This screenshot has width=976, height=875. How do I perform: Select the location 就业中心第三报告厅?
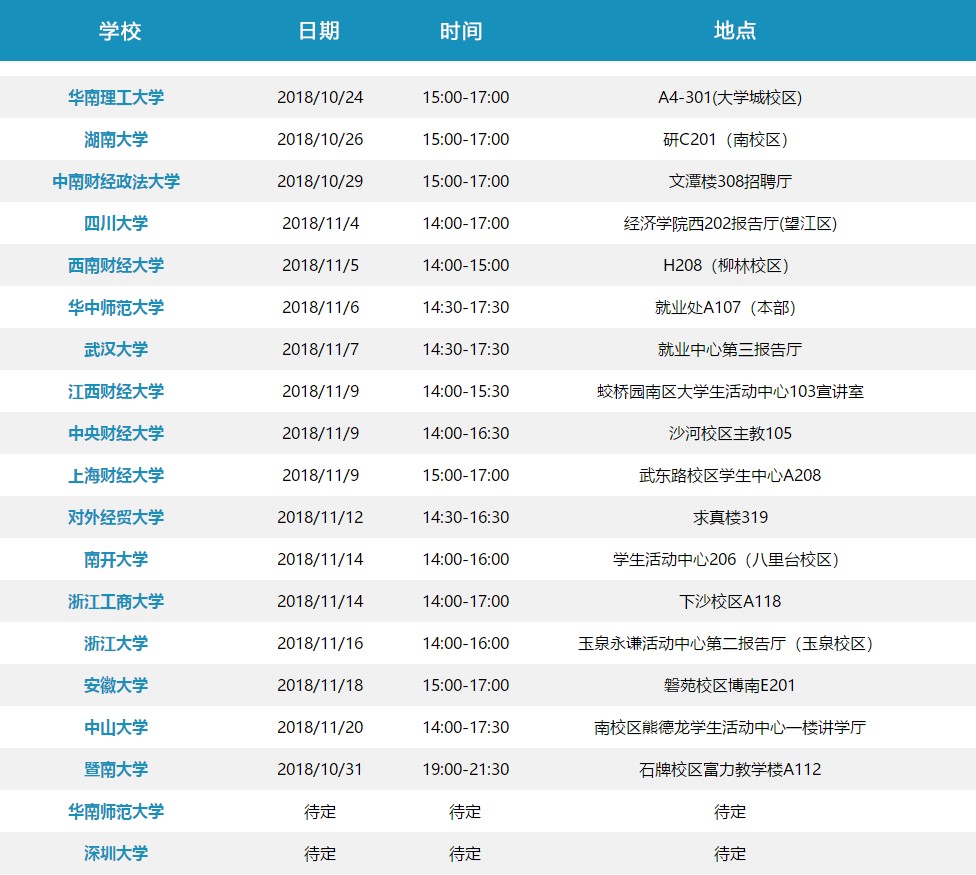point(730,350)
